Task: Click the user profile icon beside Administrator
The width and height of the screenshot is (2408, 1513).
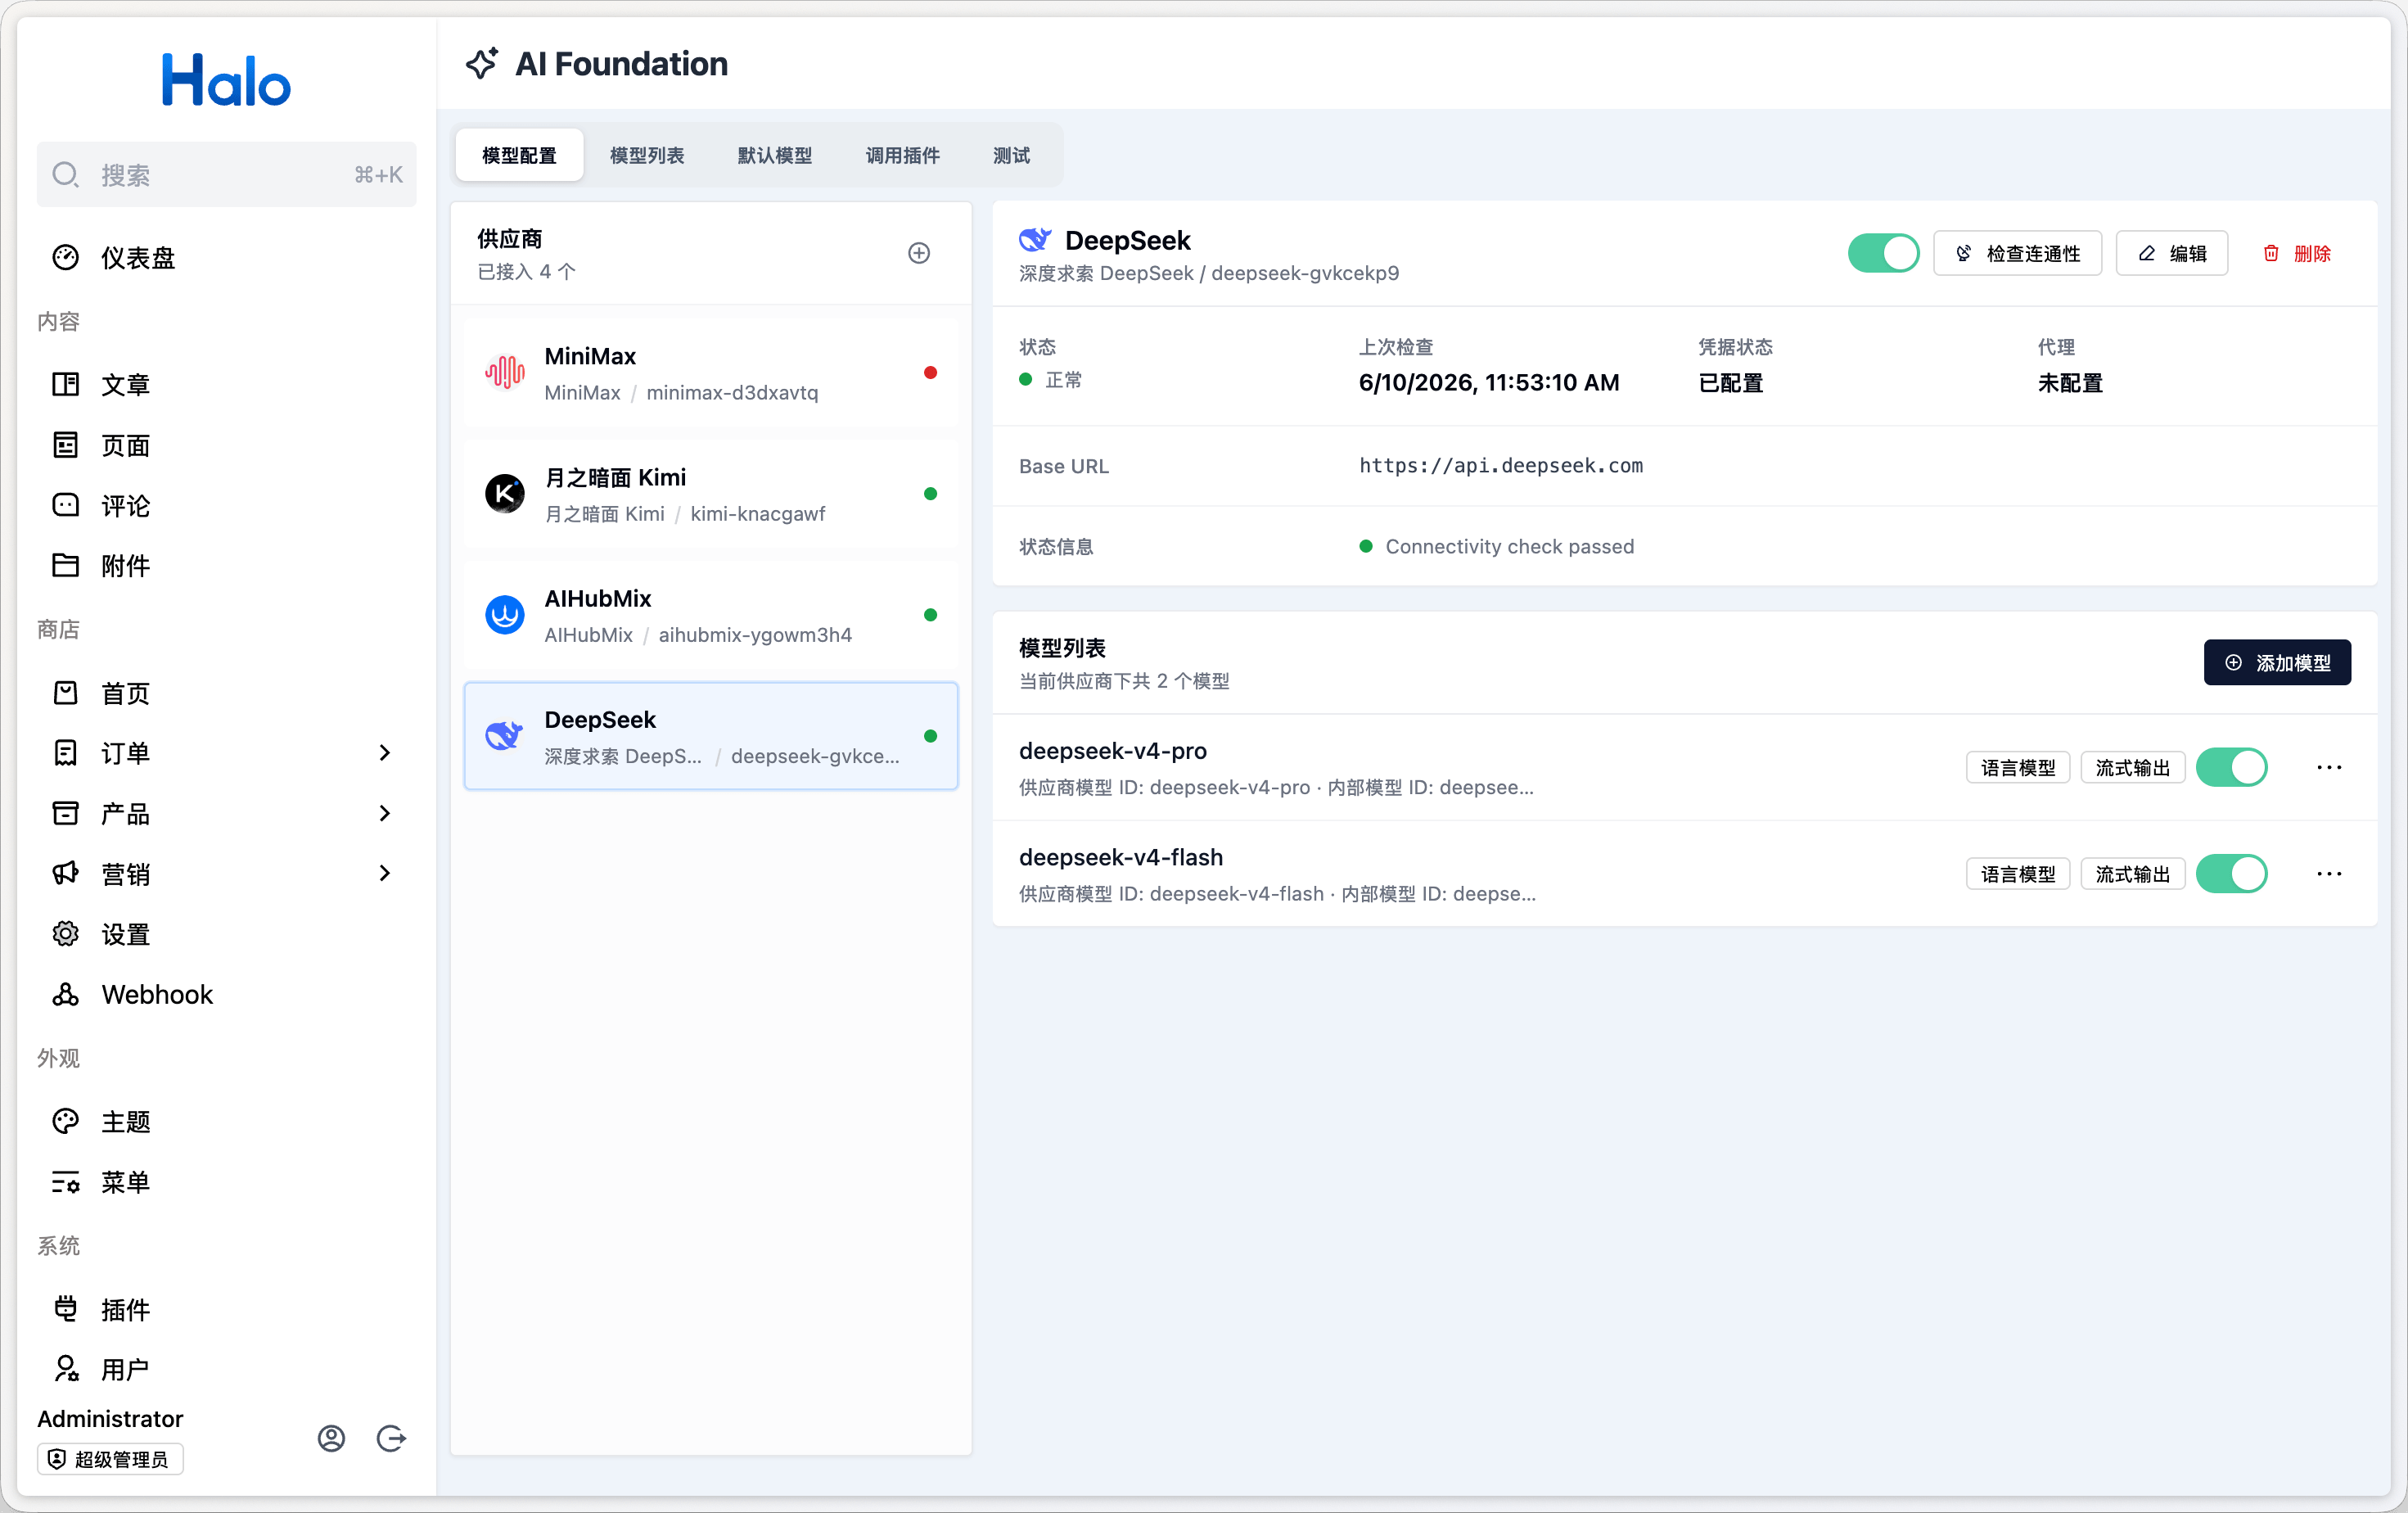Action: click(331, 1438)
